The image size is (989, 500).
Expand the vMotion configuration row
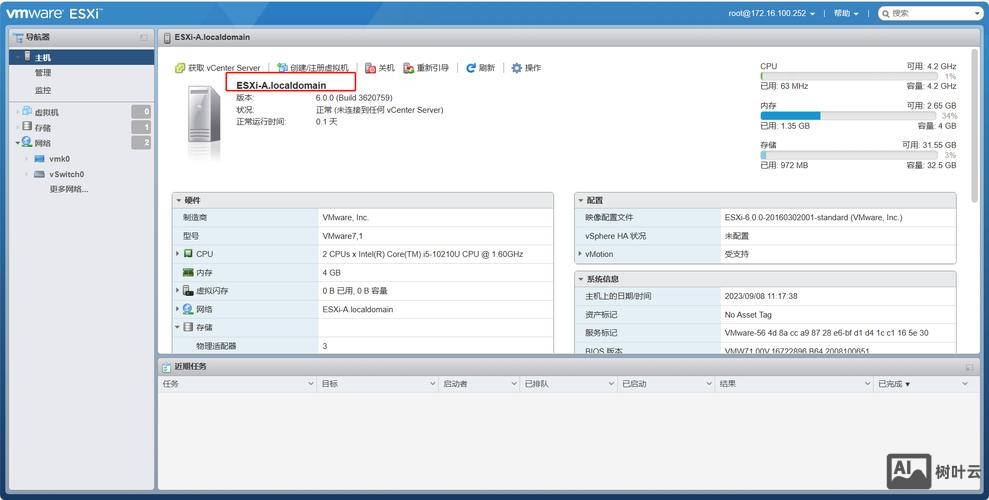(x=581, y=254)
